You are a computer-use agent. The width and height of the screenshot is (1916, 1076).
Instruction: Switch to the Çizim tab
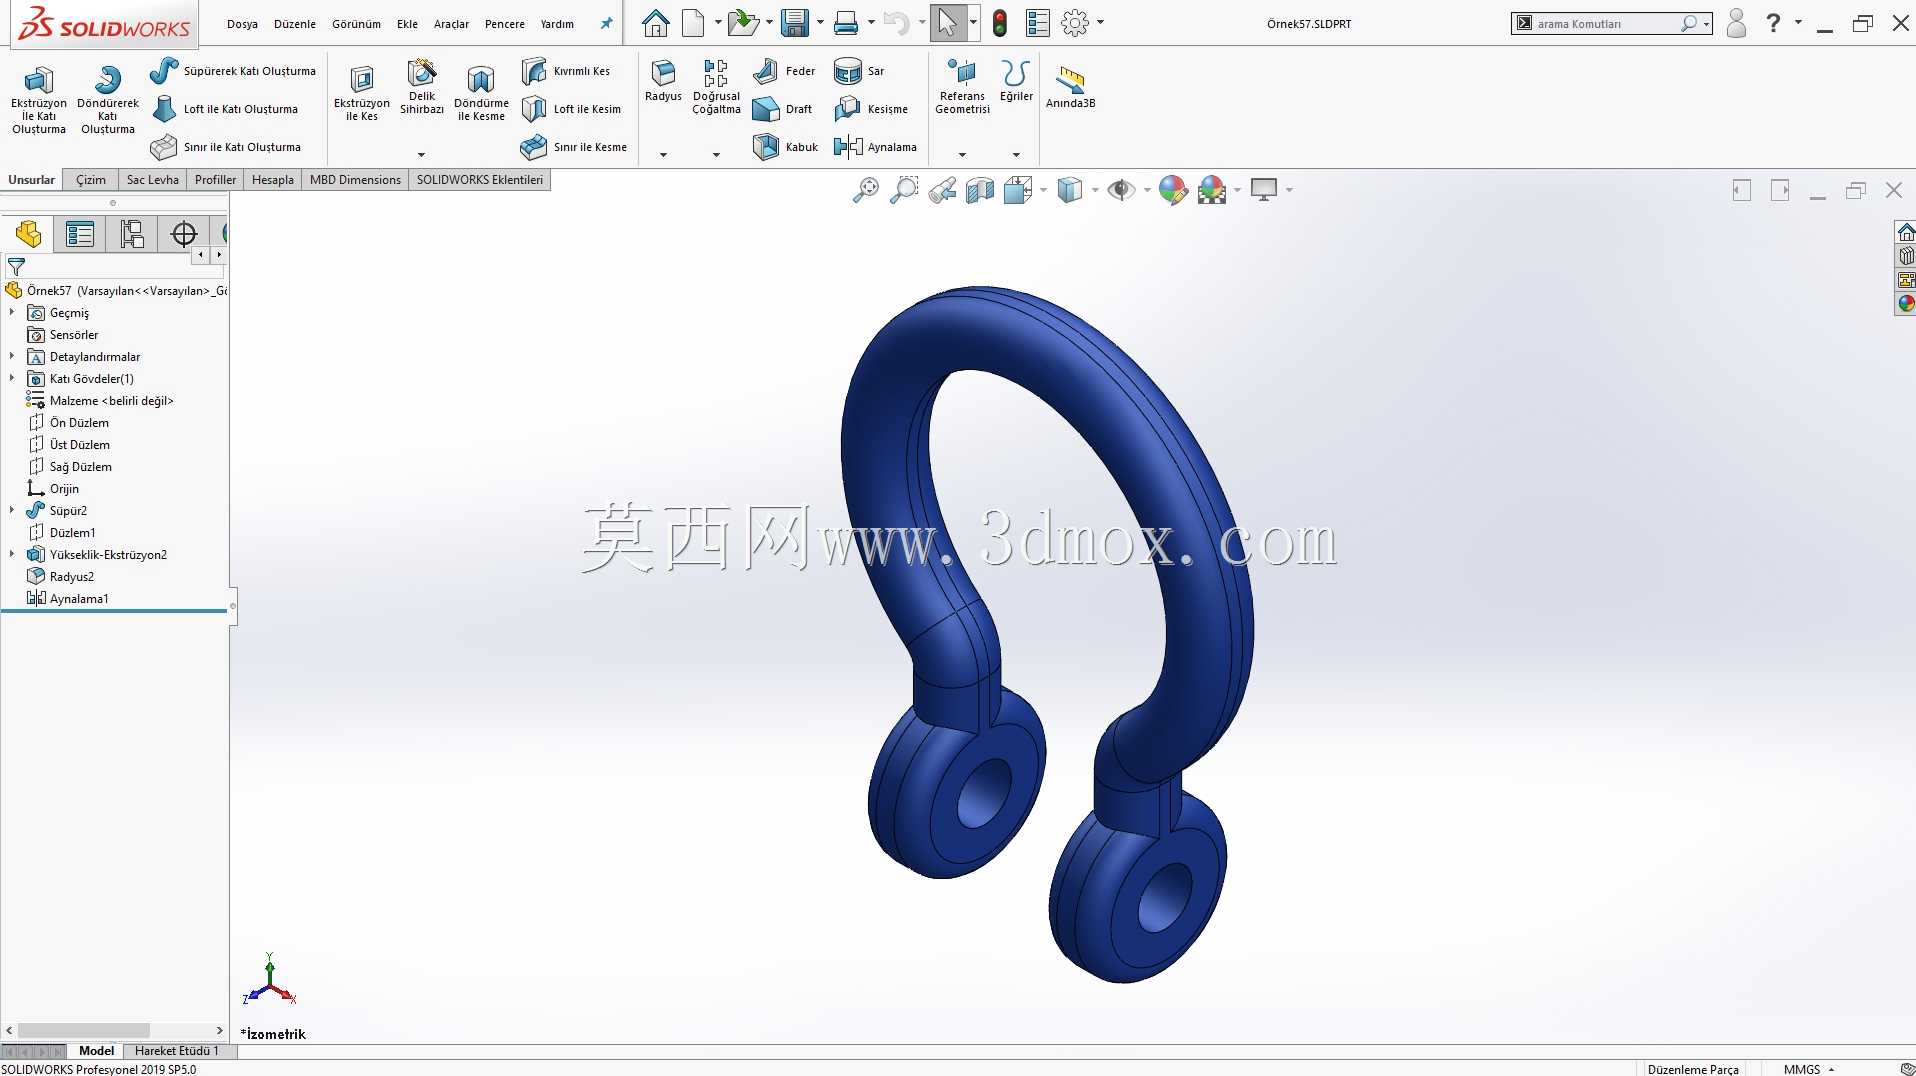pos(90,180)
